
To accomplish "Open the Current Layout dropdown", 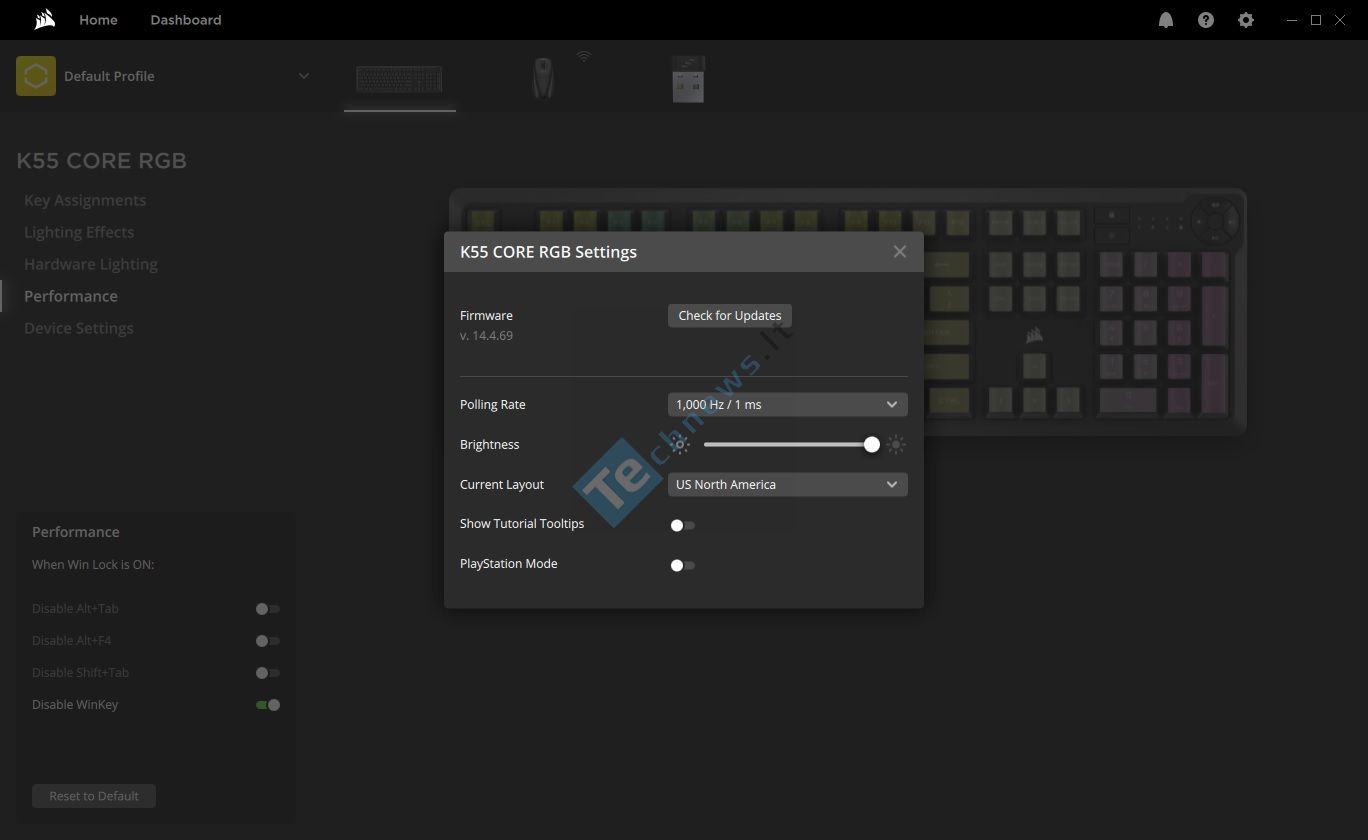I will pos(788,485).
